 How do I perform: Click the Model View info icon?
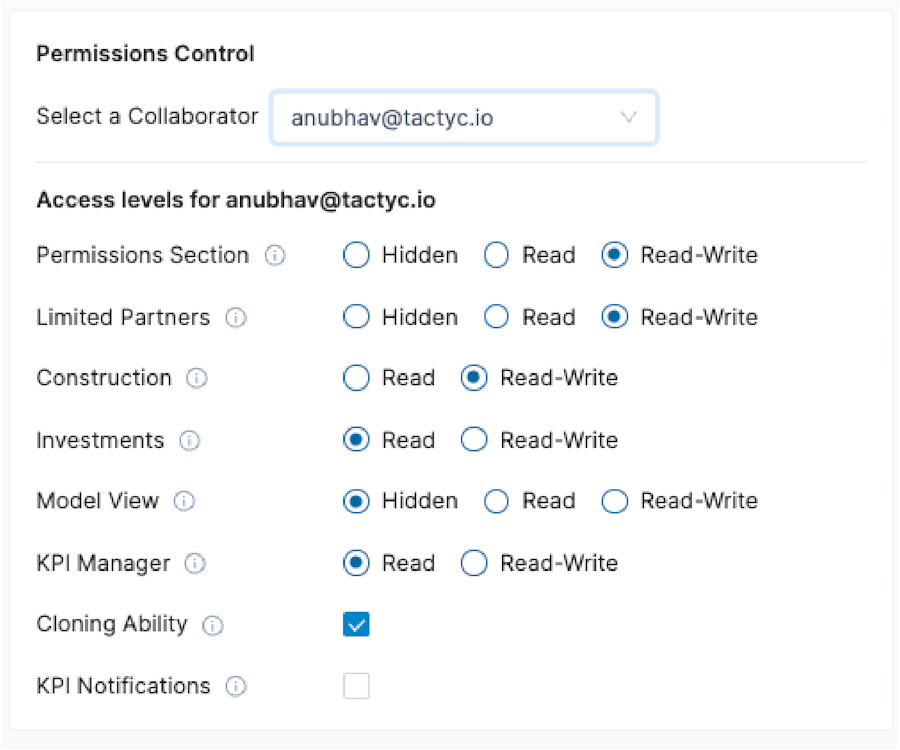pyautogui.click(x=184, y=501)
